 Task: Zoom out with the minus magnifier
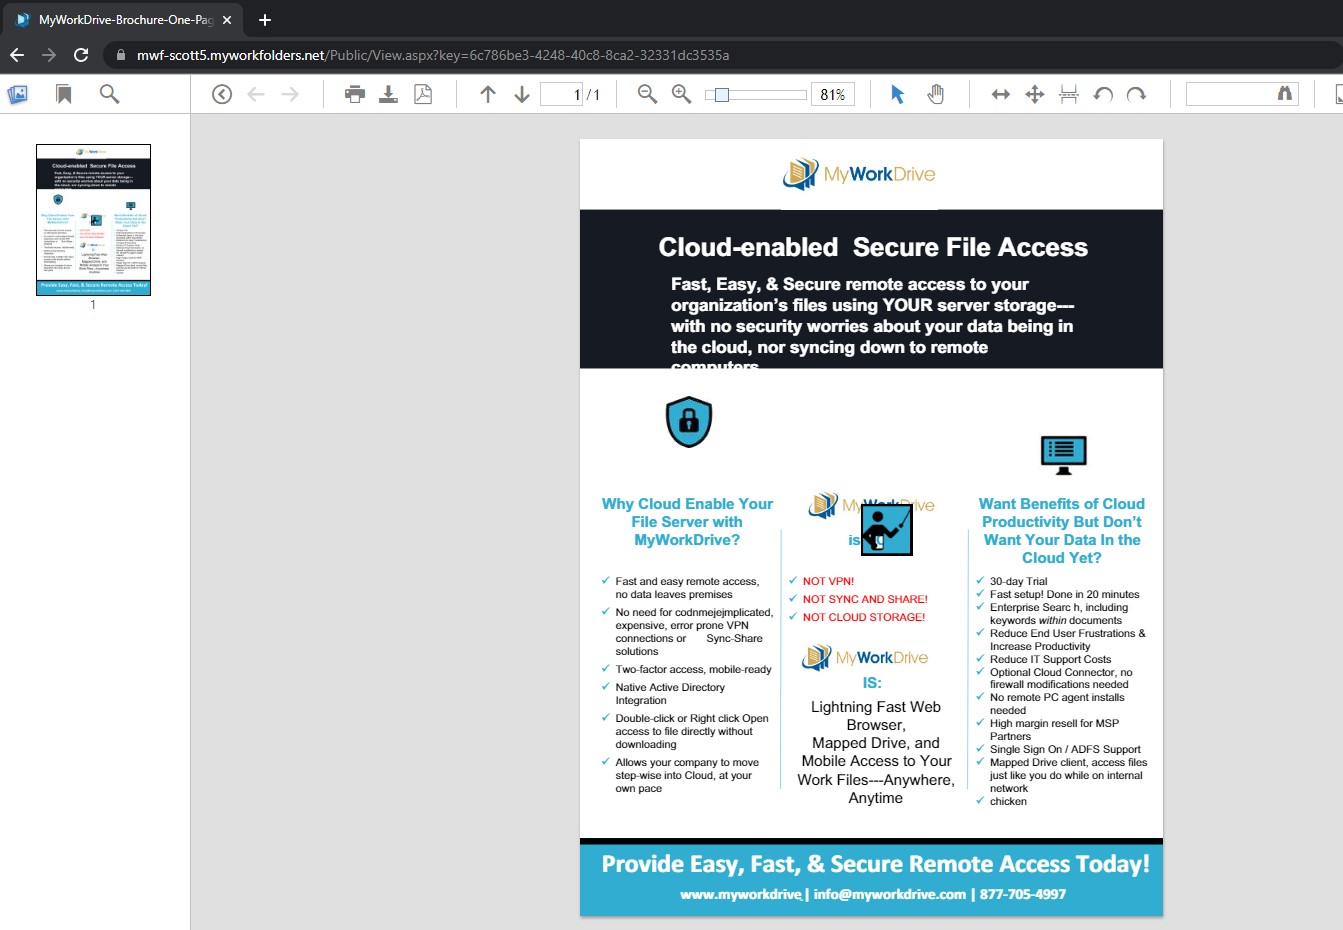point(647,94)
